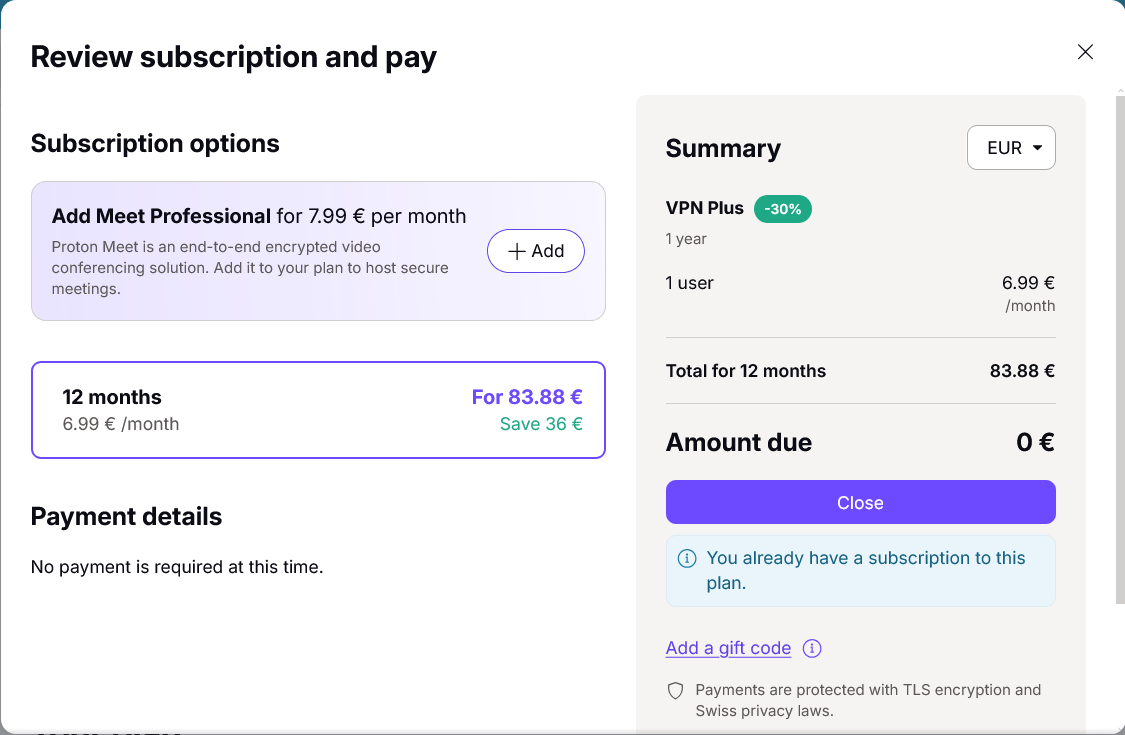Click the already have a subscription notice
Viewport: 1125px width, 735px height.
point(860,571)
